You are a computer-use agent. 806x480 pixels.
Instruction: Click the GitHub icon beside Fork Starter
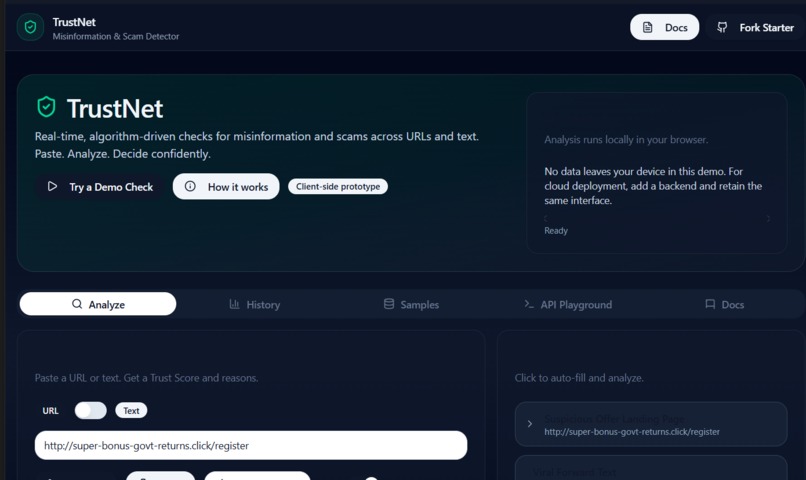click(722, 27)
